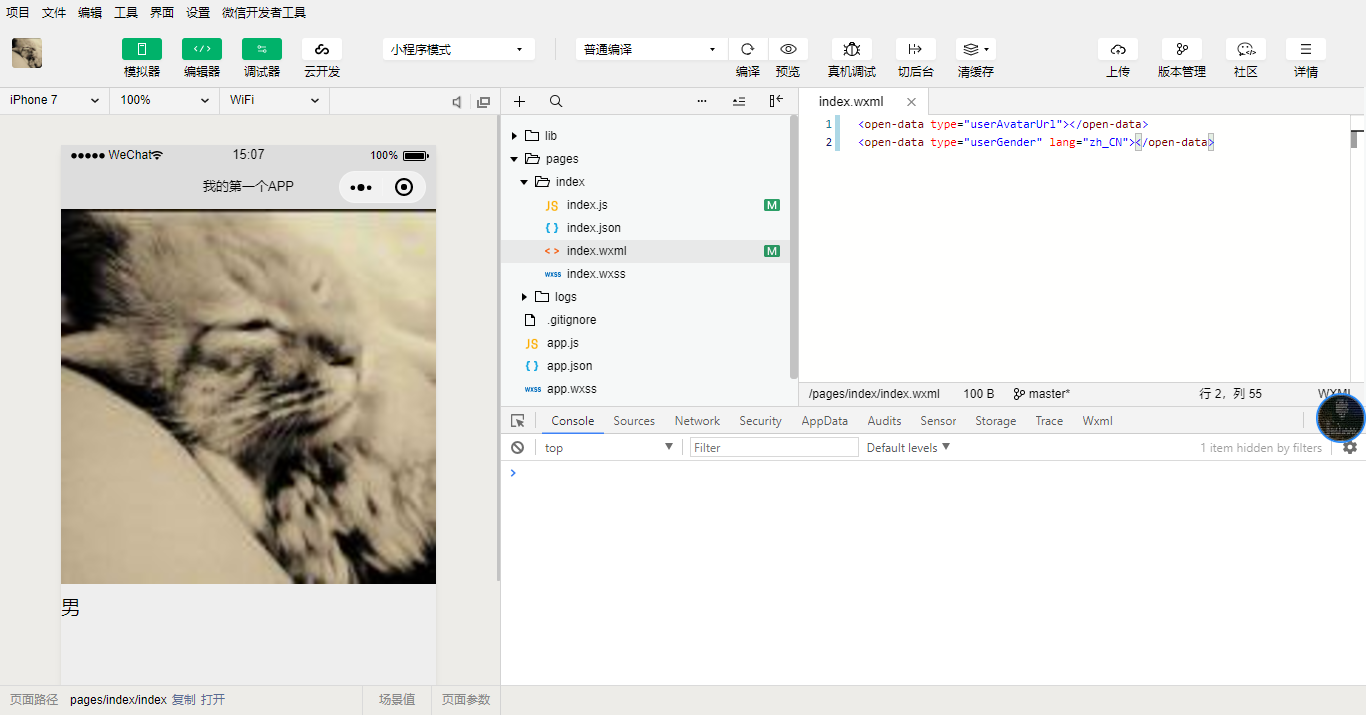Toggle the simulator panel button
The width and height of the screenshot is (1366, 715).
142,49
